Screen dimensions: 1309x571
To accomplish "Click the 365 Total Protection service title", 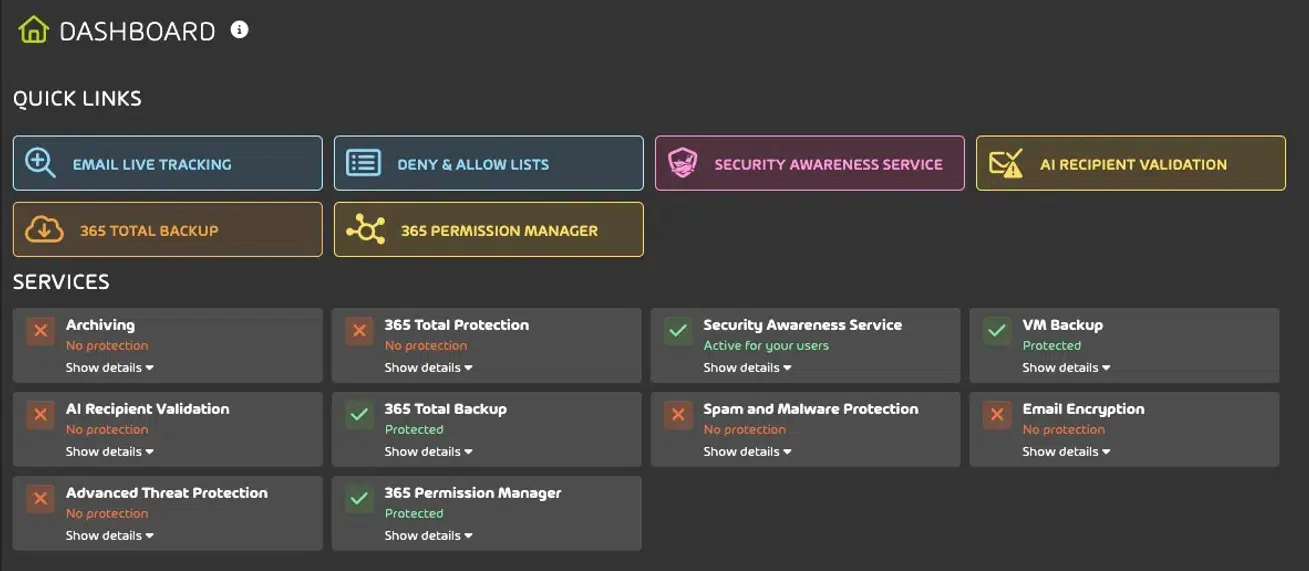I will 457,325.
